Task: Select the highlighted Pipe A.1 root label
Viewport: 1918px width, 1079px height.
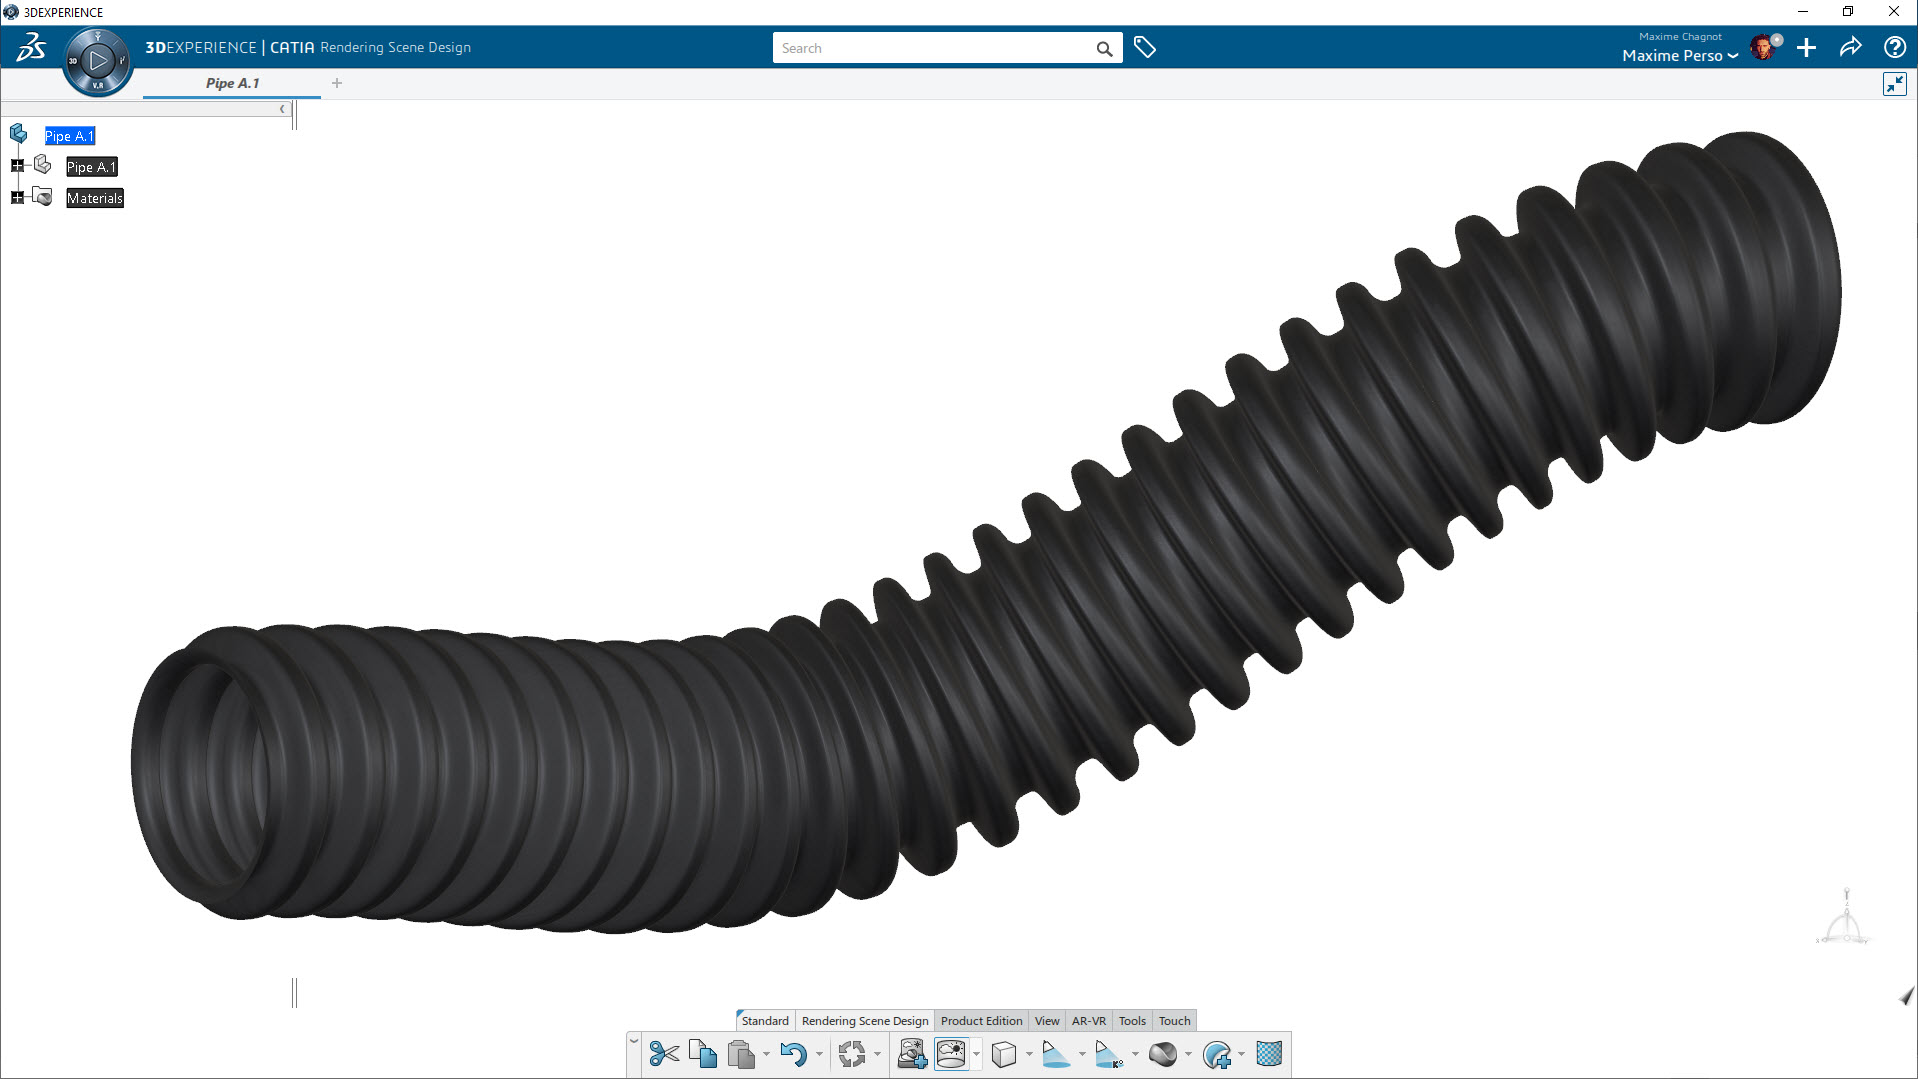Action: tap(69, 136)
